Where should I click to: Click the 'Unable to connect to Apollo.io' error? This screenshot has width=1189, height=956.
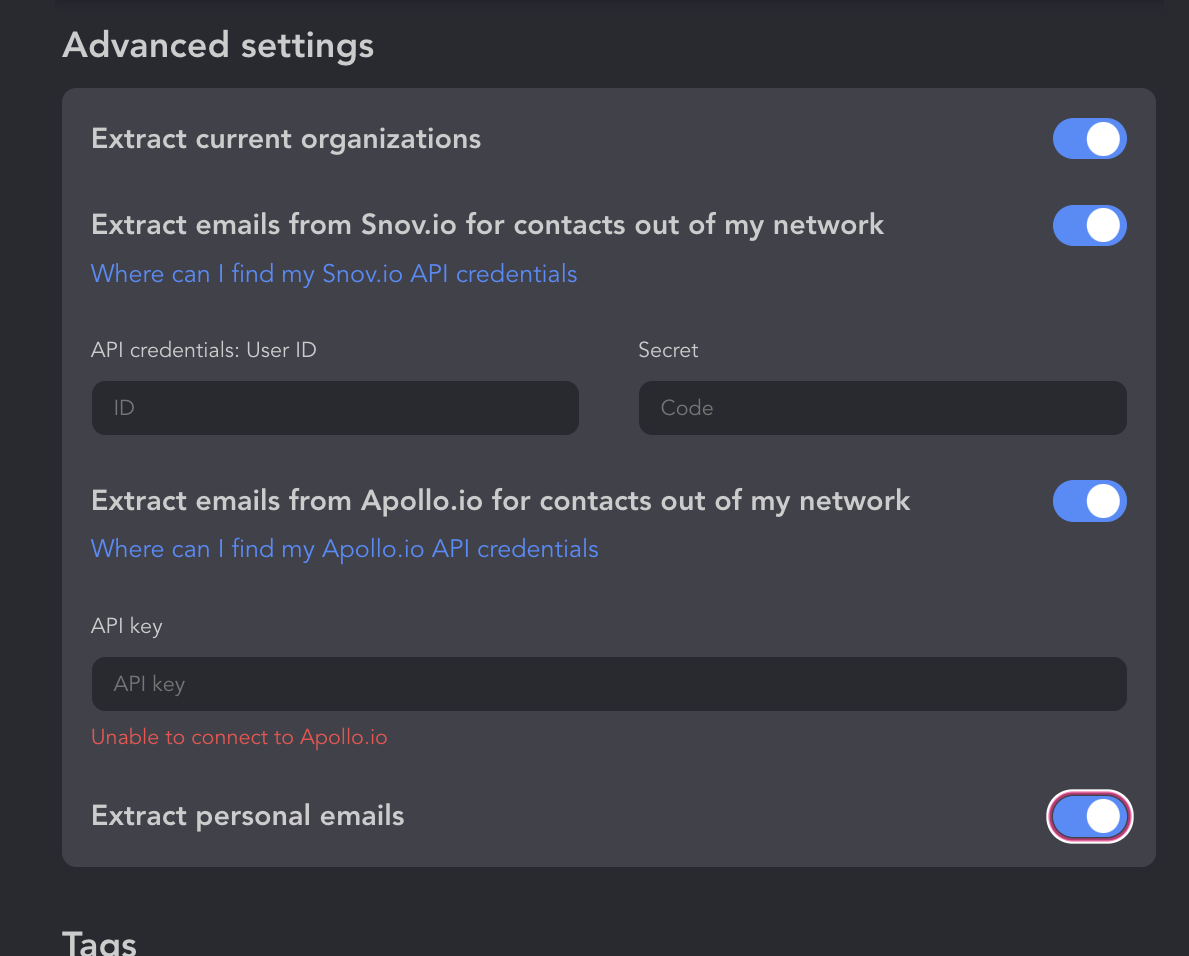click(x=239, y=737)
